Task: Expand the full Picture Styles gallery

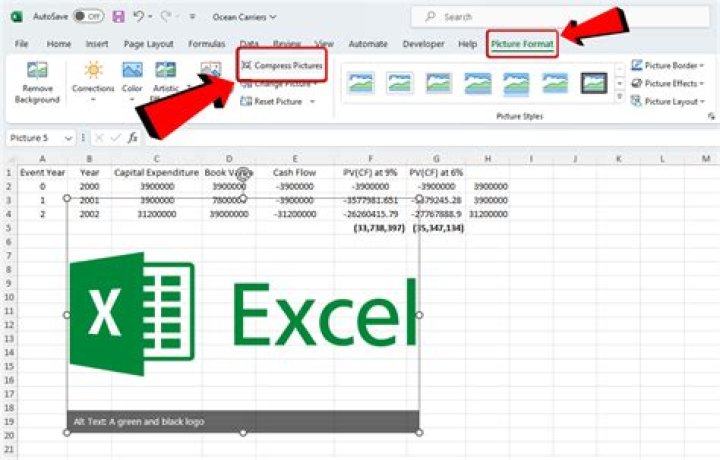Action: [x=619, y=97]
